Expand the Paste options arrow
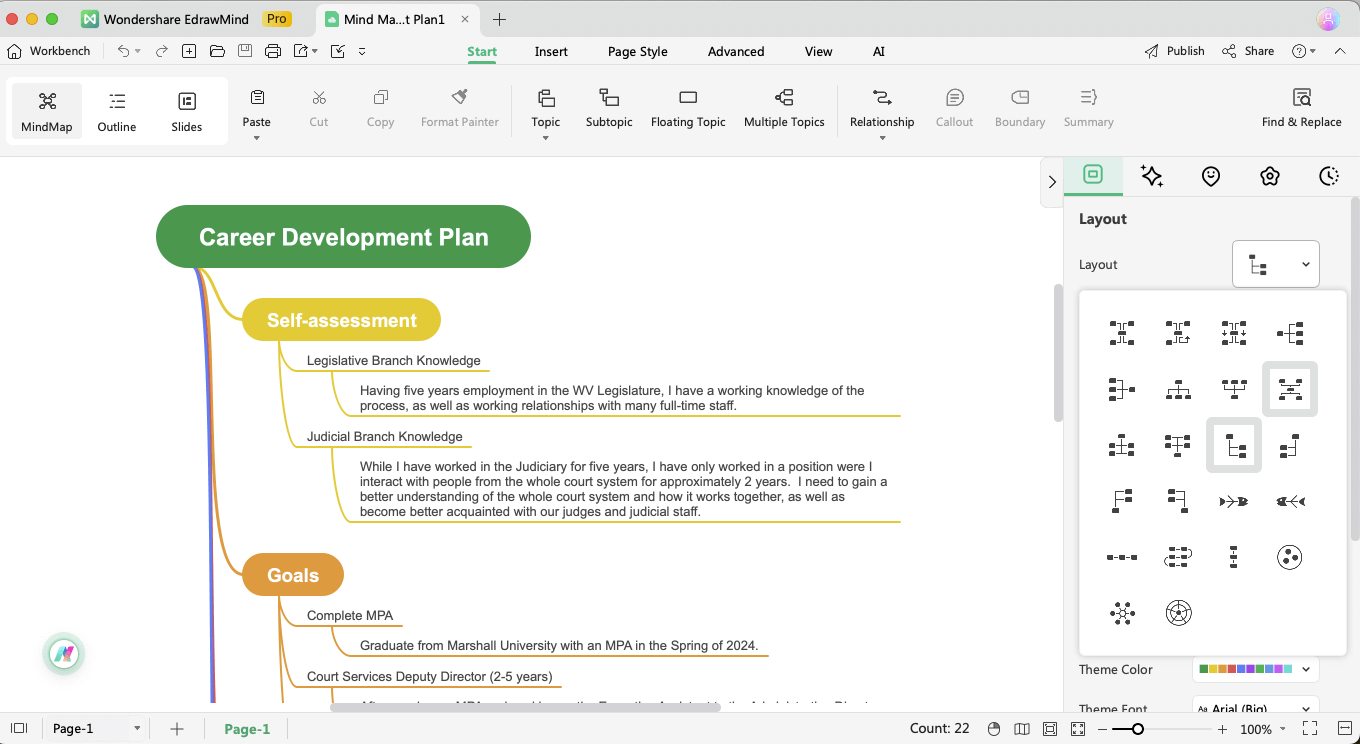Image resolution: width=1360 pixels, height=744 pixels. (x=257, y=138)
